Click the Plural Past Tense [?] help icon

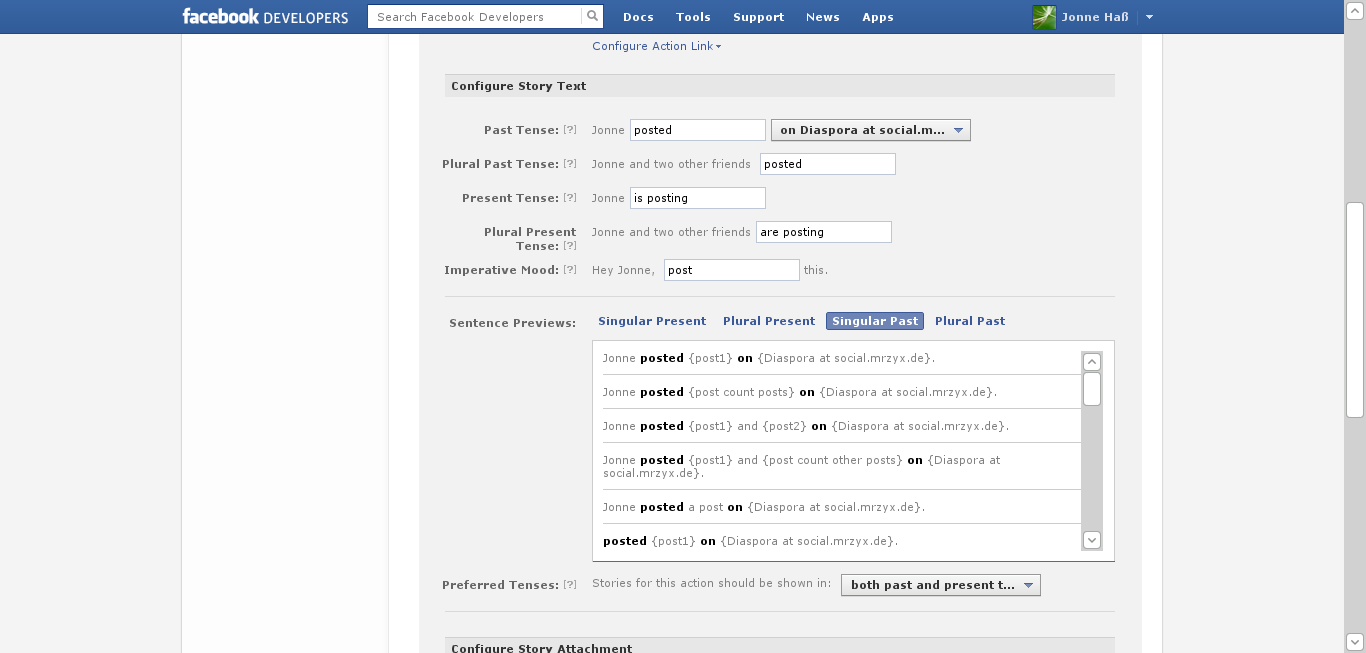[570, 164]
